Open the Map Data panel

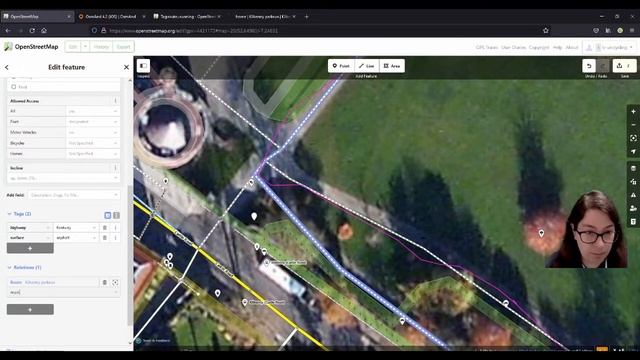click(633, 182)
